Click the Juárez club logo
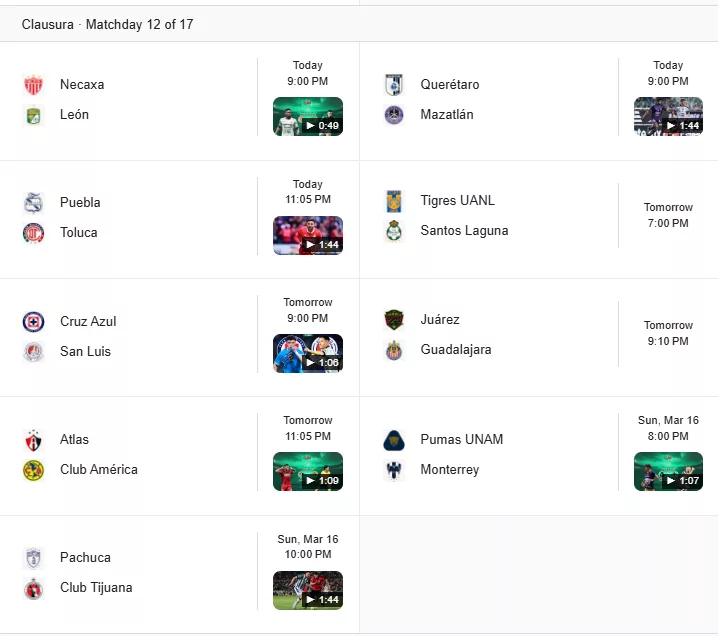 click(x=394, y=320)
